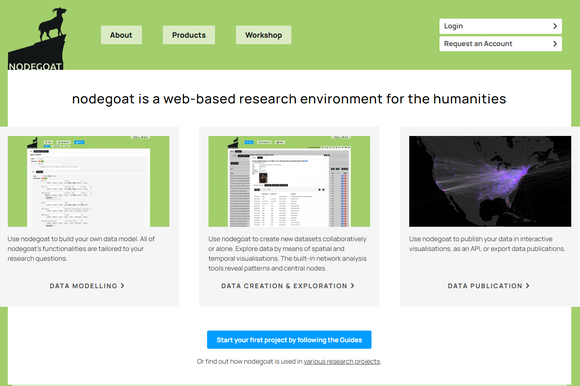Screen dimensions: 580x386
Task: Open the dataset exploration screenshot thumbnail
Action: click(x=289, y=181)
